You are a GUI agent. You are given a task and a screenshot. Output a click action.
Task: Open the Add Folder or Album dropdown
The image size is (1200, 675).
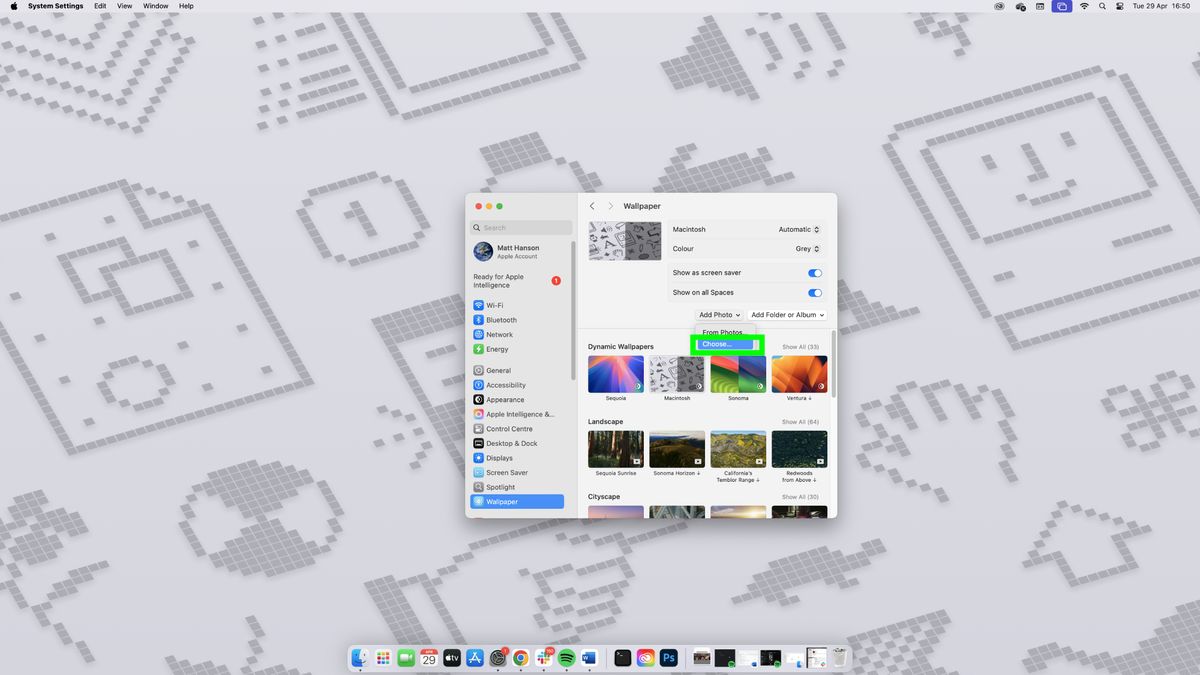pyautogui.click(x=787, y=314)
